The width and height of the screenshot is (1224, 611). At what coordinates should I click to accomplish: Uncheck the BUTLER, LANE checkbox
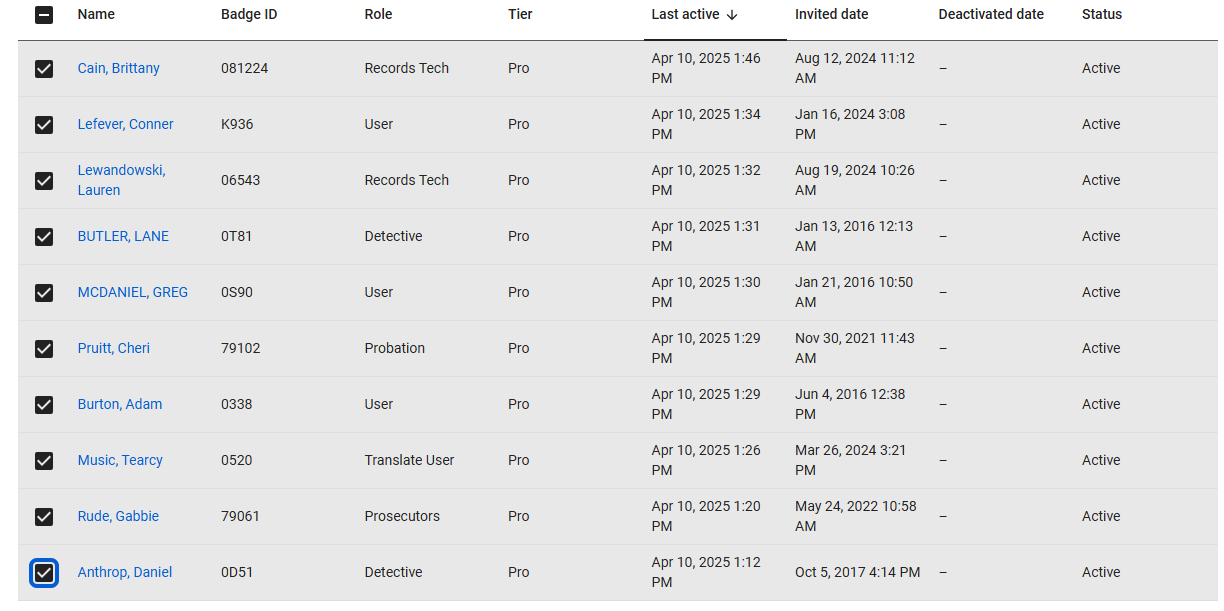click(x=44, y=237)
